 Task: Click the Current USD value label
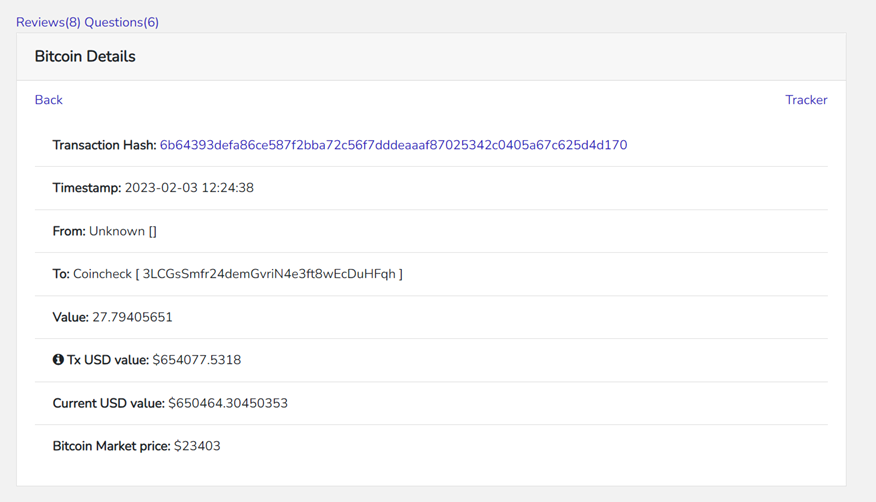pyautogui.click(x=108, y=403)
